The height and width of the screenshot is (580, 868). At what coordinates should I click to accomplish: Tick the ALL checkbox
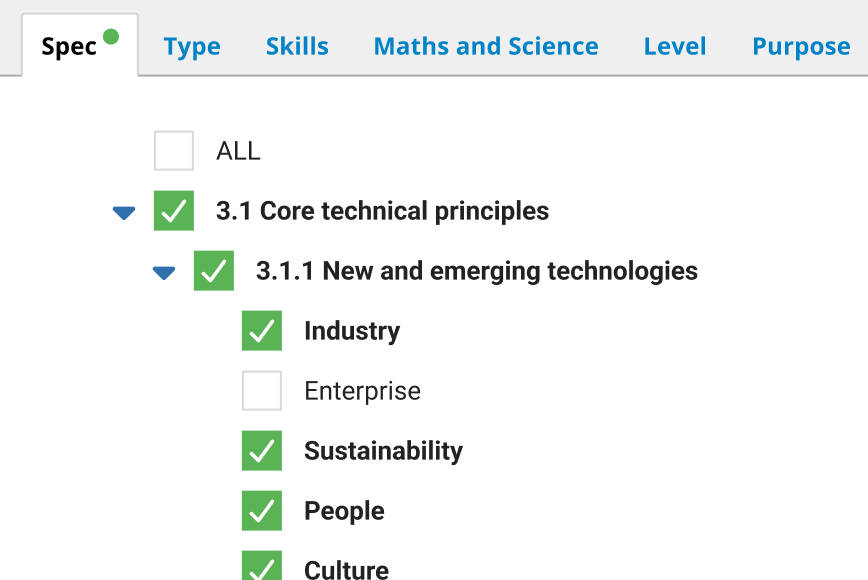pos(174,151)
